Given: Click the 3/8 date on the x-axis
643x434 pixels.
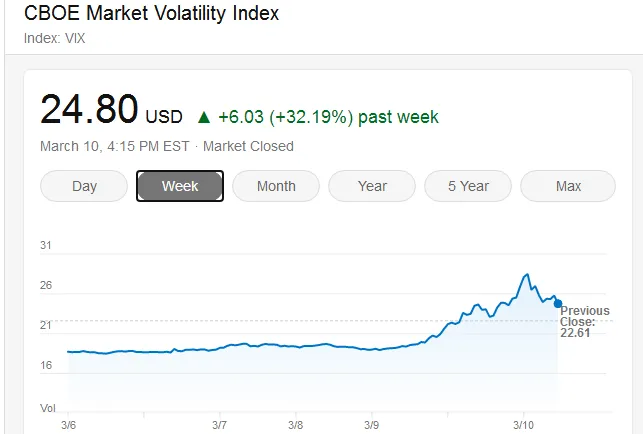Looking at the screenshot, I should pos(295,425).
